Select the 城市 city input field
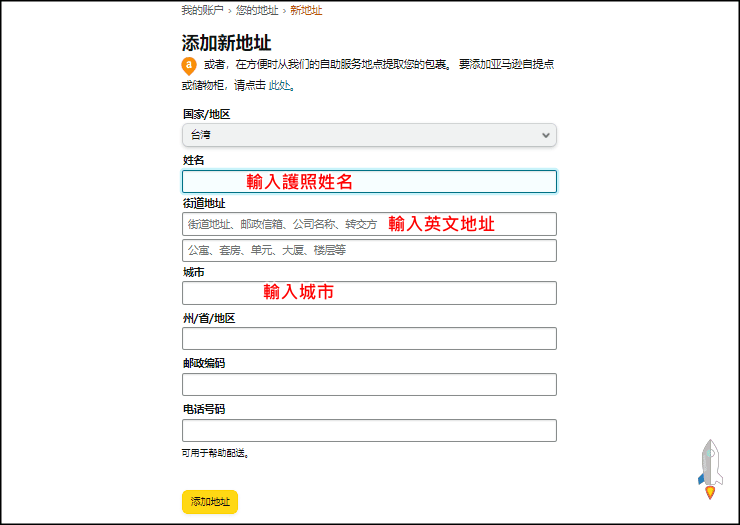 [x=368, y=293]
